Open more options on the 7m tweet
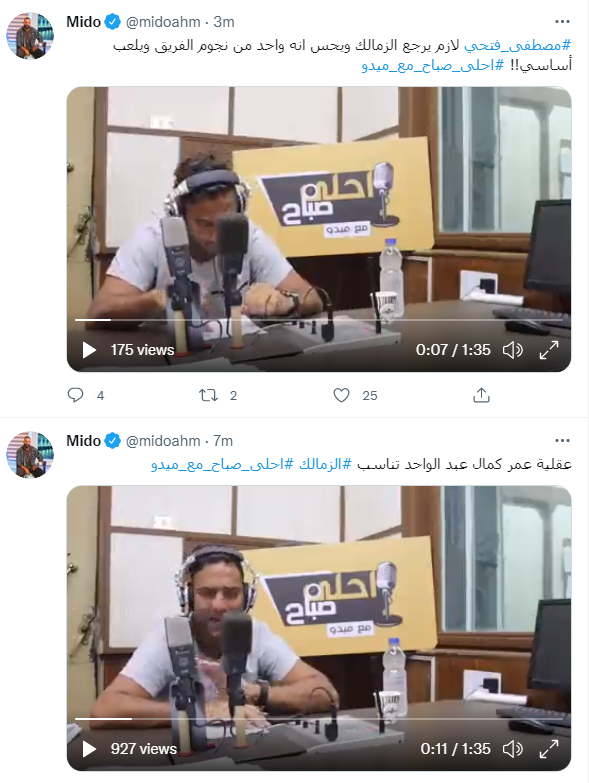 click(562, 440)
